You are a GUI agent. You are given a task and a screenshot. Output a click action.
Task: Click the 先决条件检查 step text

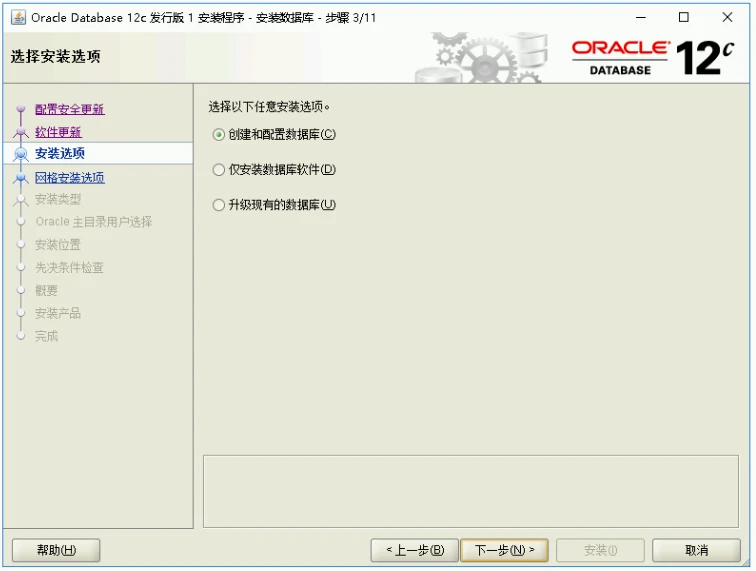[69, 267]
